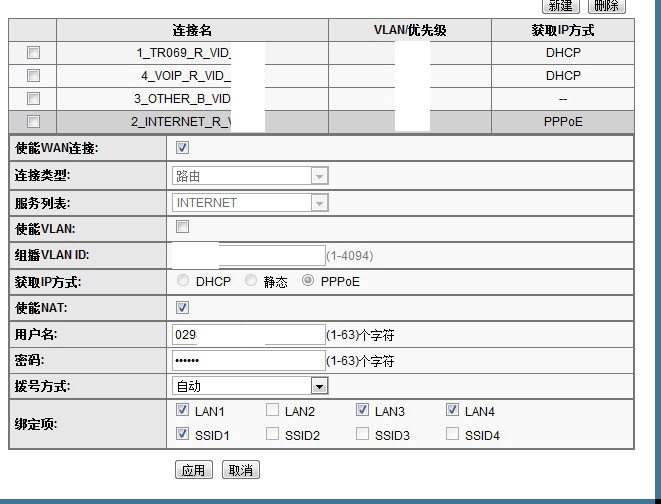
Task: Open the 服务列表 dropdown showing INTERNET
Action: click(x=250, y=203)
